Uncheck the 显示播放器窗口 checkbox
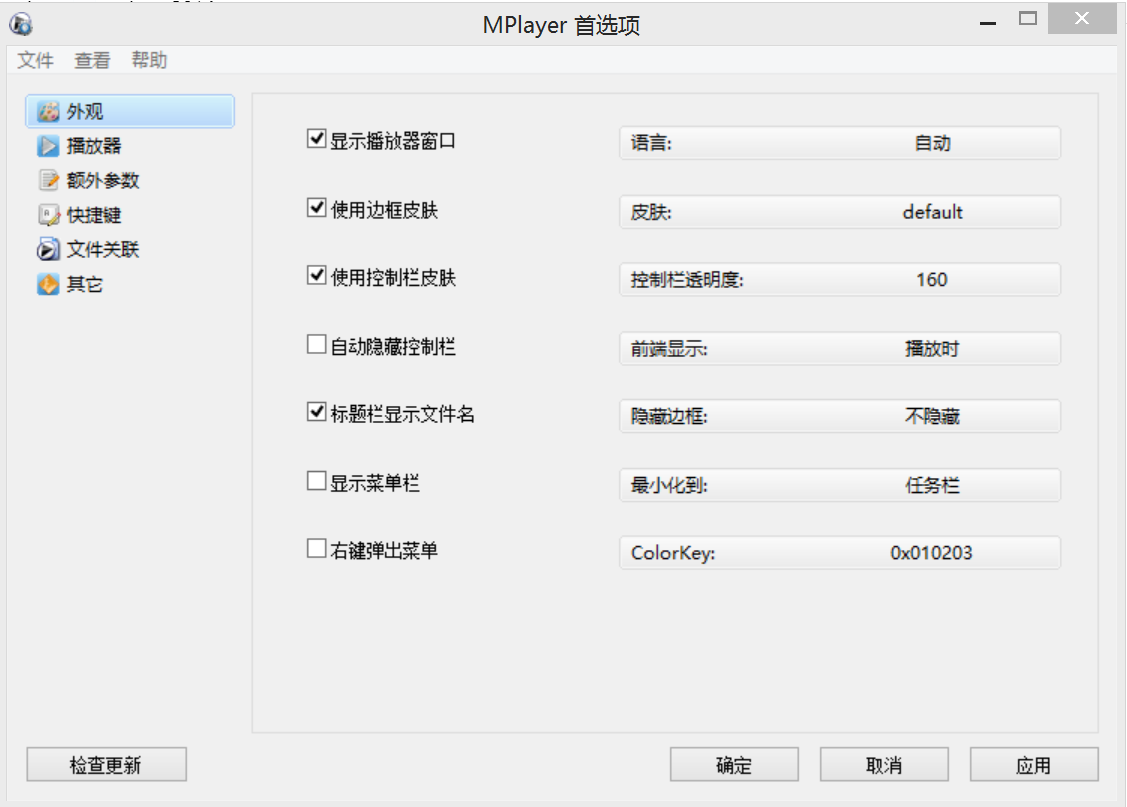Viewport: 1127px width, 807px height. [x=316, y=139]
